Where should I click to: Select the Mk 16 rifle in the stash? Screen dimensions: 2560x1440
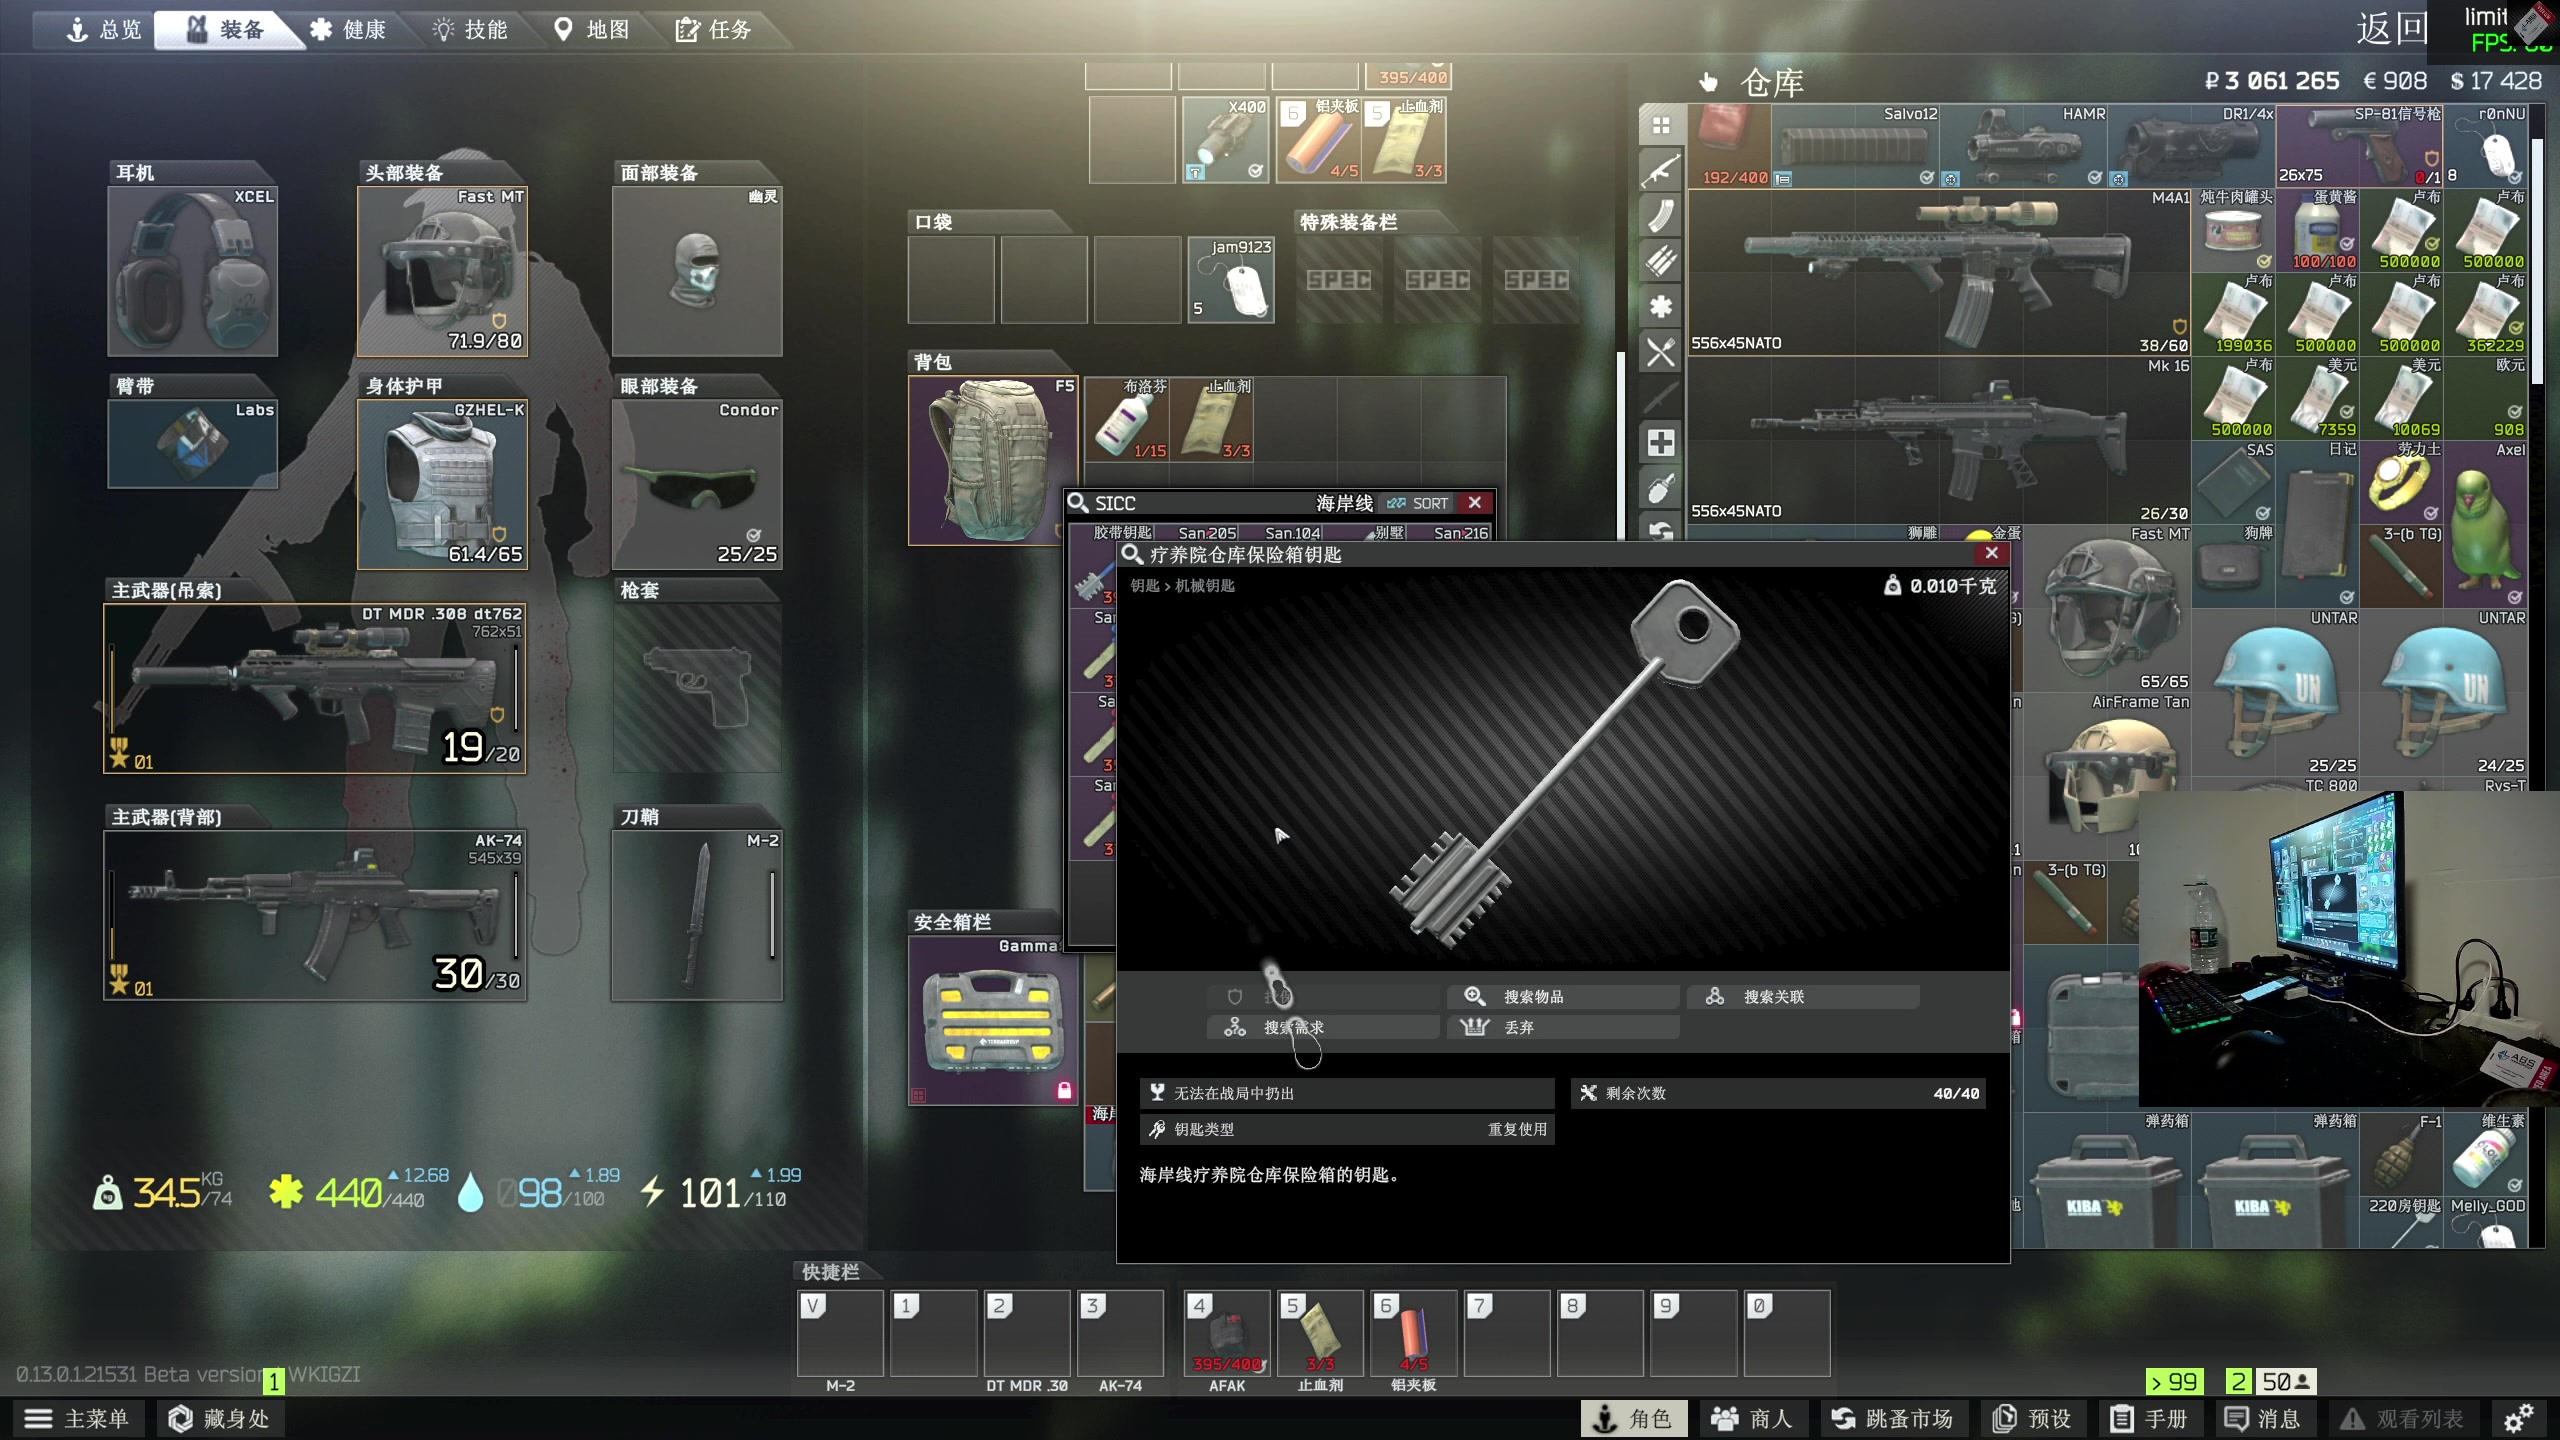coord(1939,440)
